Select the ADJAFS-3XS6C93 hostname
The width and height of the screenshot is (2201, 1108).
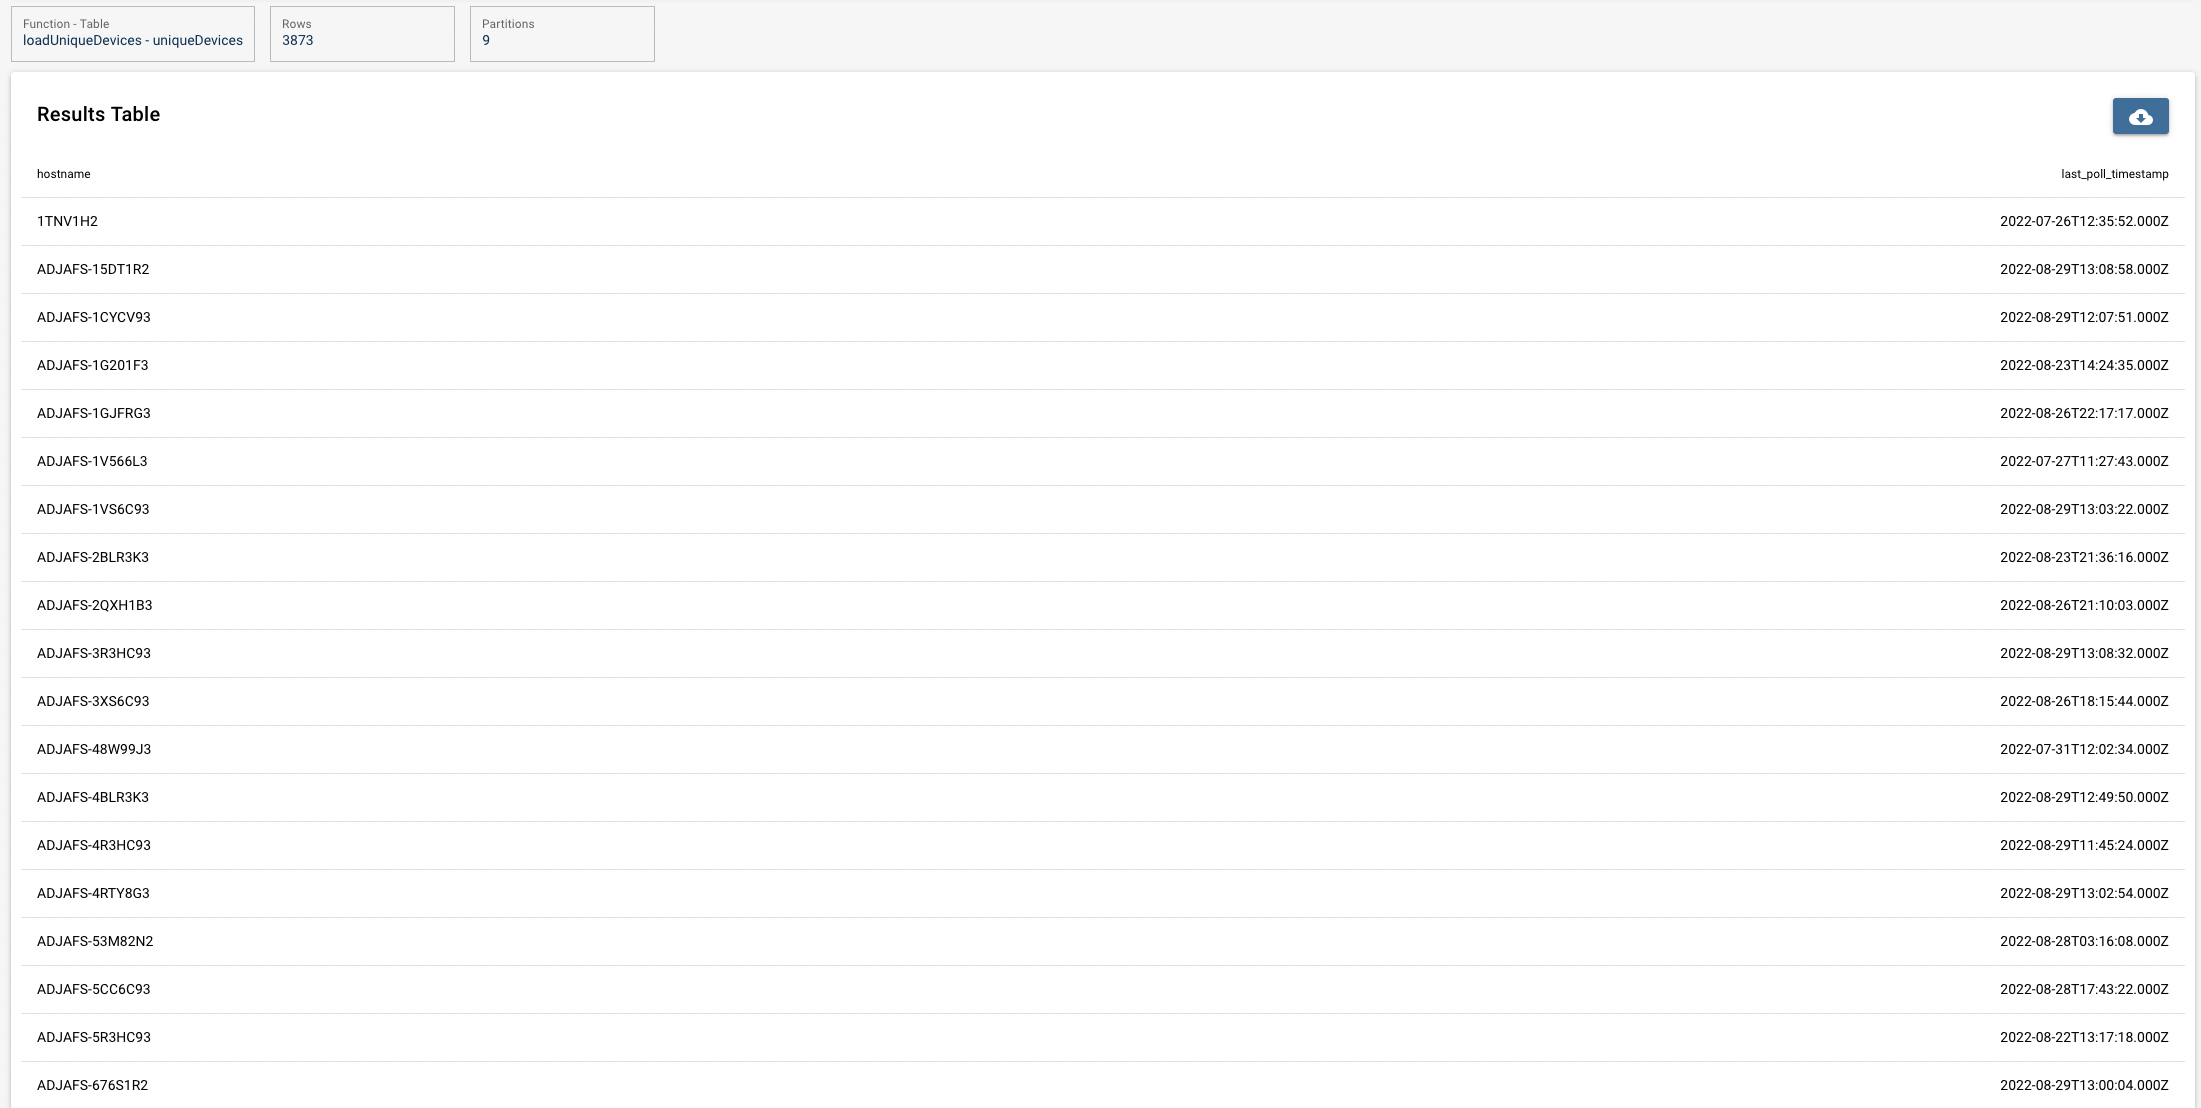click(x=93, y=702)
